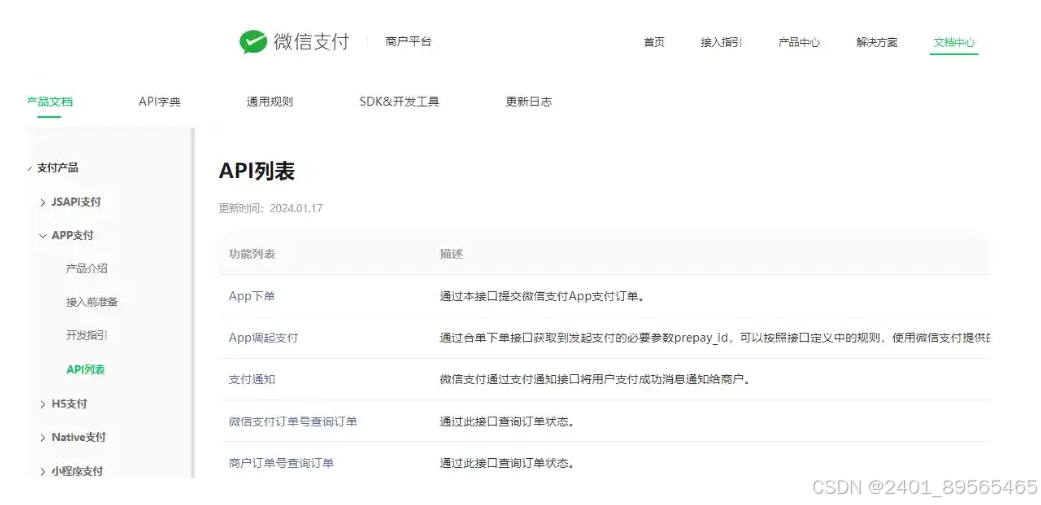
Task: Collapse the APP支付 chevron
Action: pyautogui.click(x=43, y=236)
